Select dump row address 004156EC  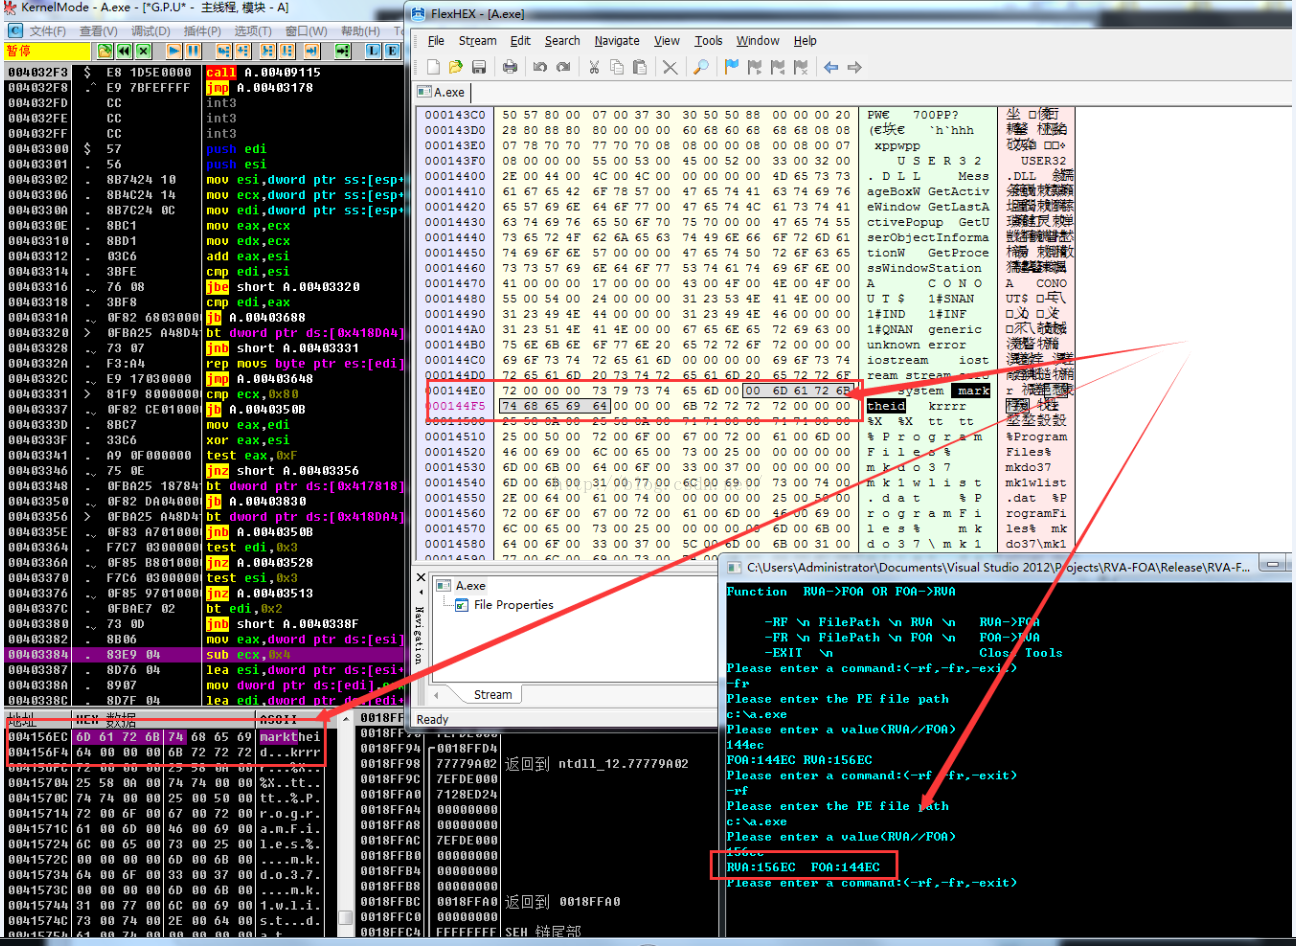click(x=164, y=737)
